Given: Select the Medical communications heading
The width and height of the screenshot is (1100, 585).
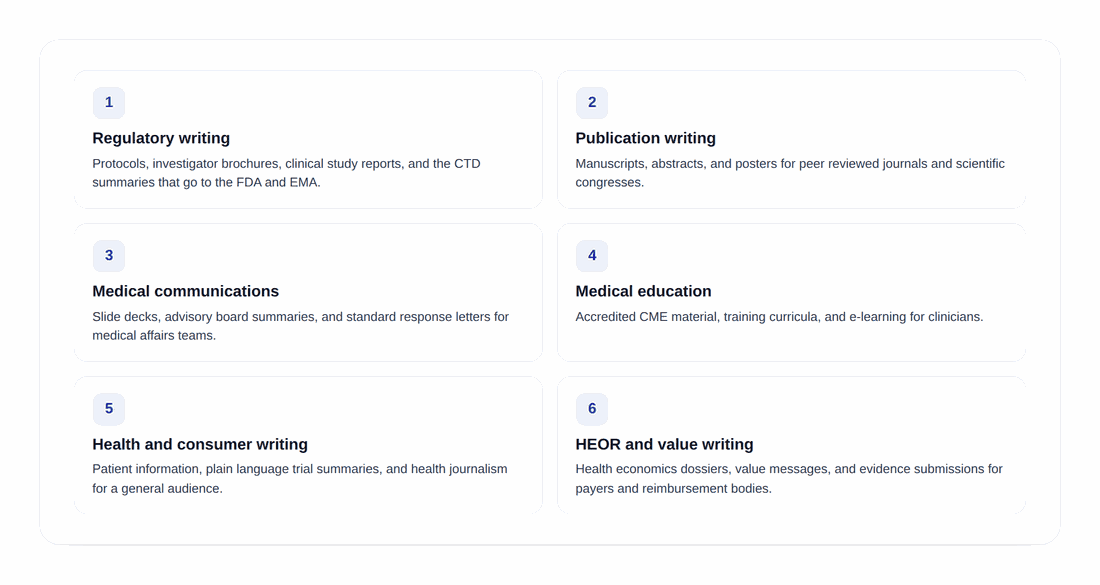Looking at the screenshot, I should tap(185, 291).
